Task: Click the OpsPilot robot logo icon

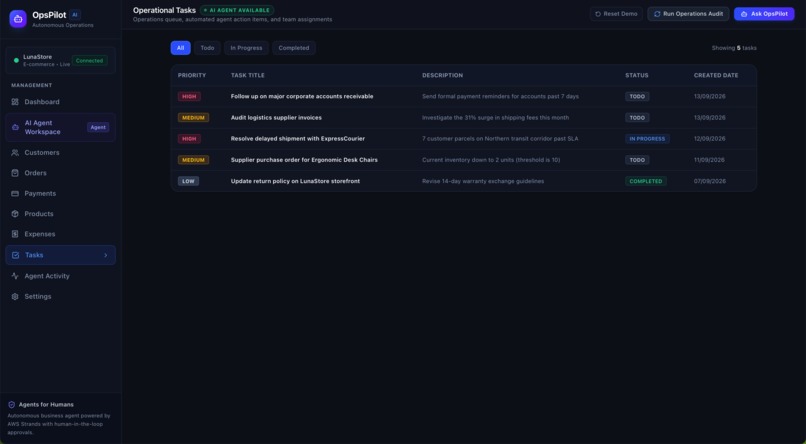Action: point(18,19)
